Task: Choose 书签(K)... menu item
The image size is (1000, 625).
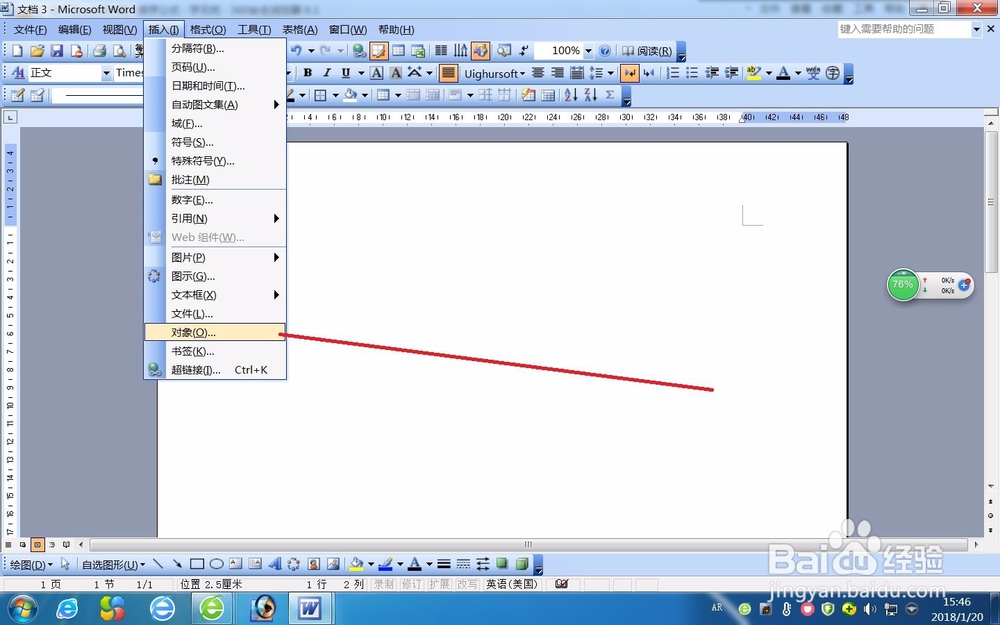Action: point(216,351)
